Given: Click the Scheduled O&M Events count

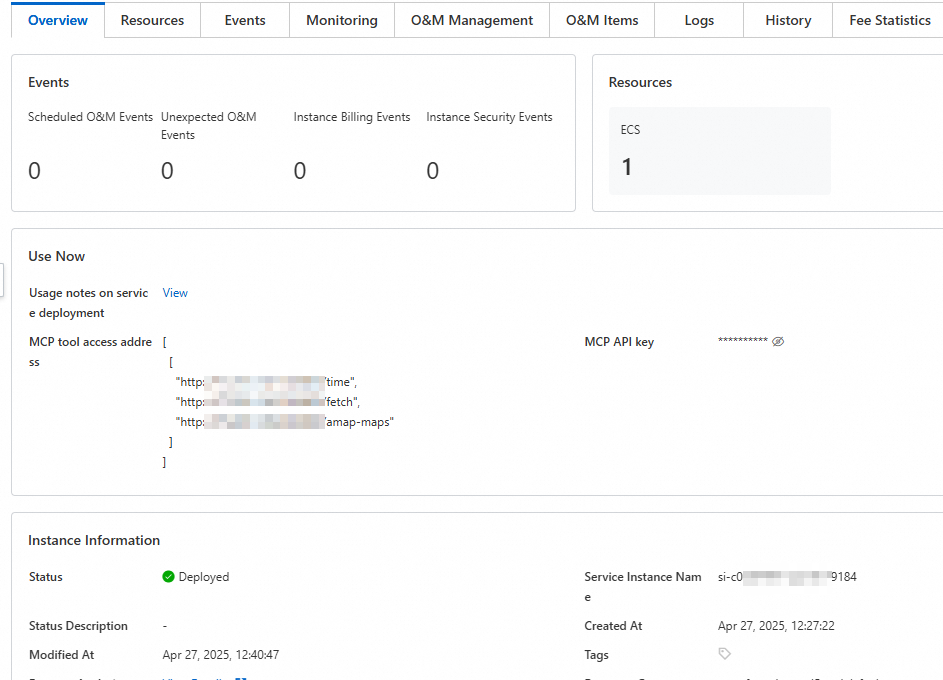Looking at the screenshot, I should point(34,171).
